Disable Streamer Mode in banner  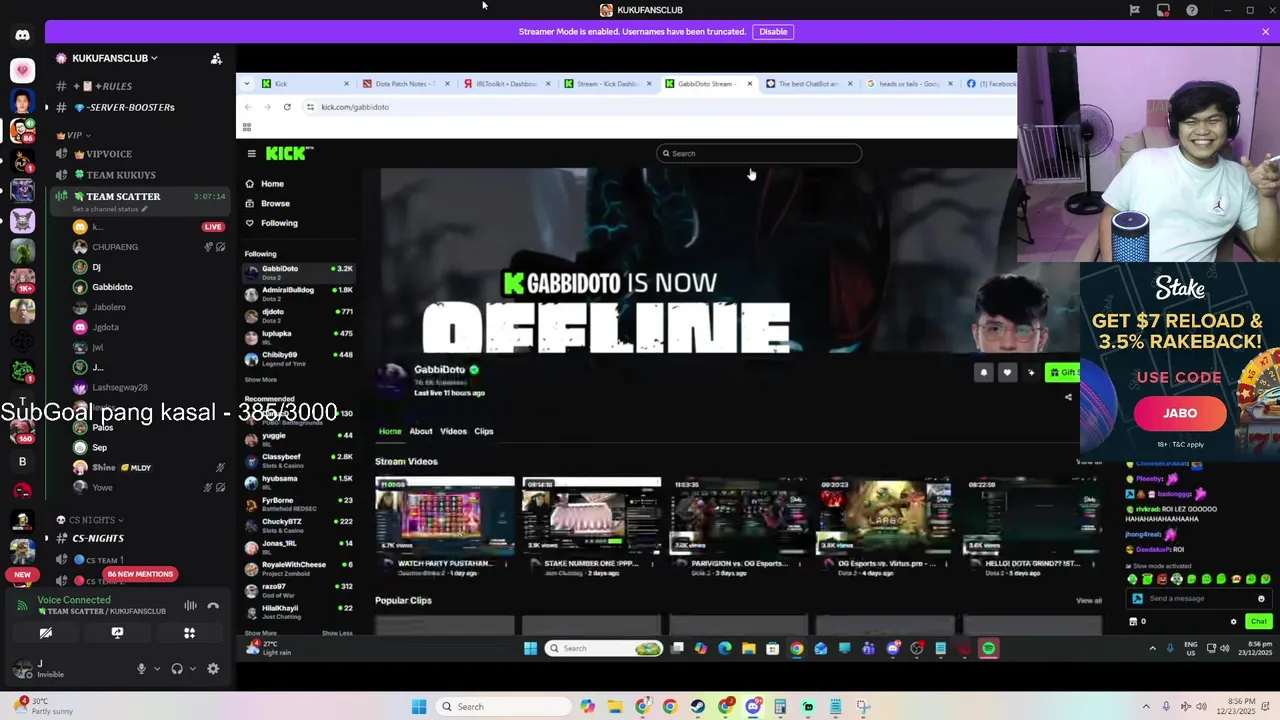pyautogui.click(x=773, y=31)
